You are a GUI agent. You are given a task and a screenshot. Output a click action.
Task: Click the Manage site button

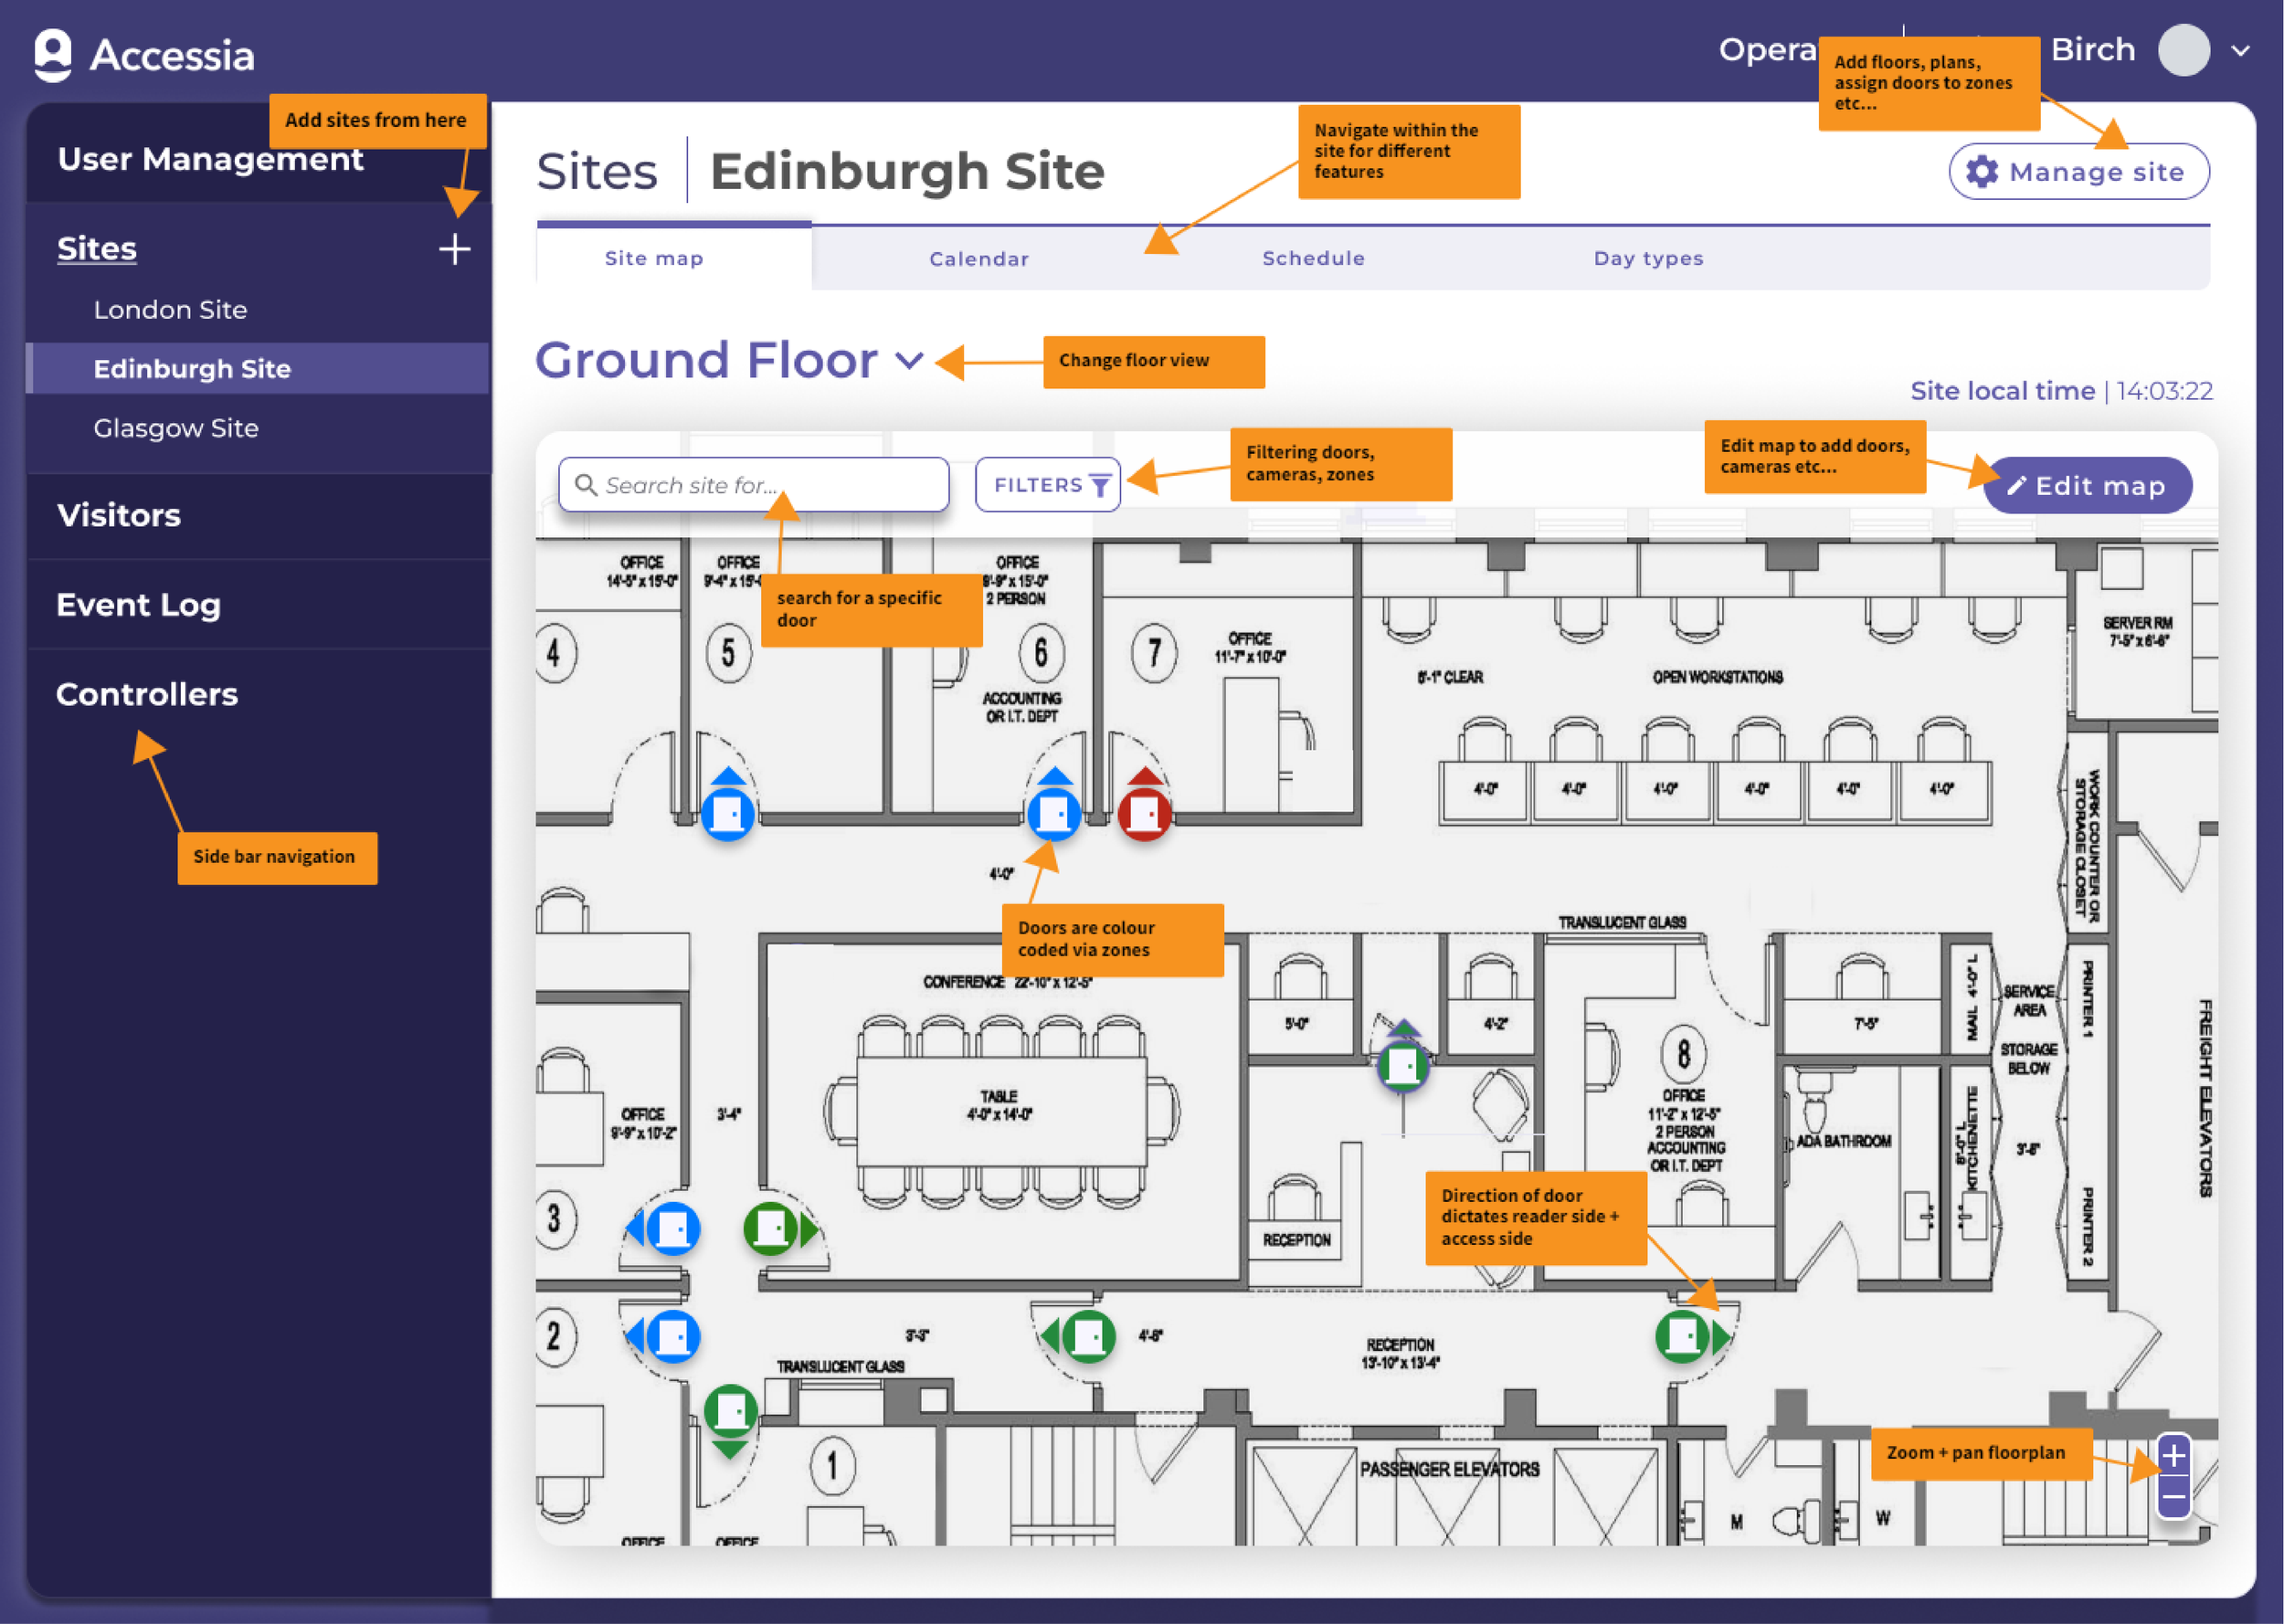point(2078,172)
